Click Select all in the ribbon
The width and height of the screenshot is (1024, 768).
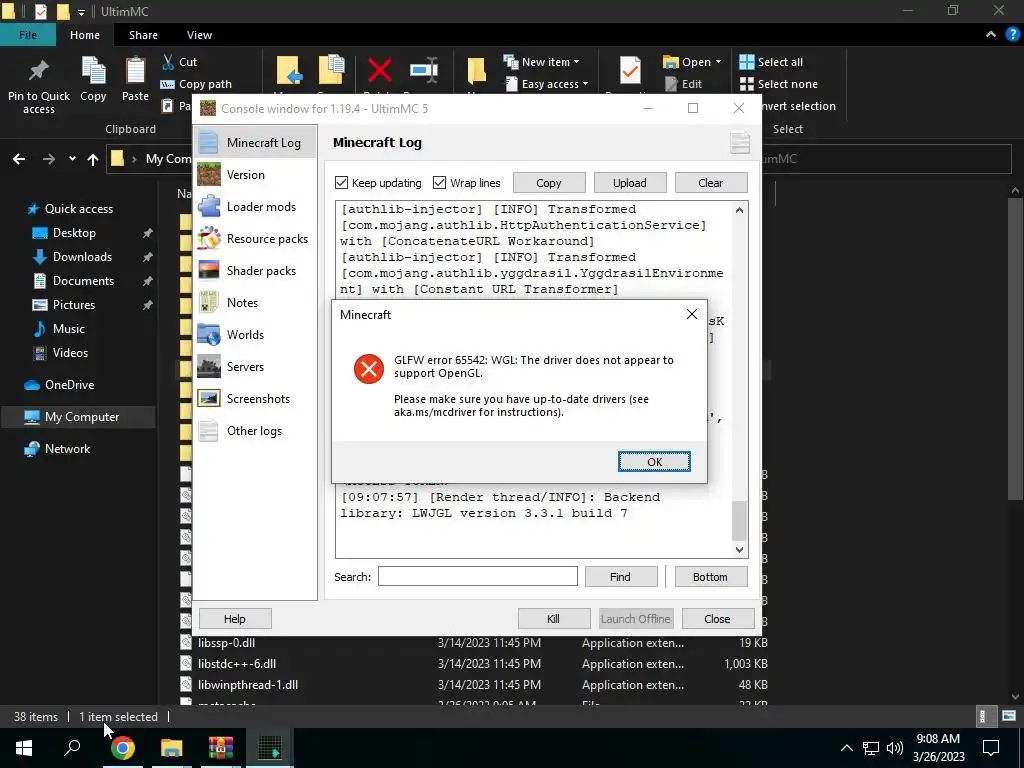coord(771,61)
